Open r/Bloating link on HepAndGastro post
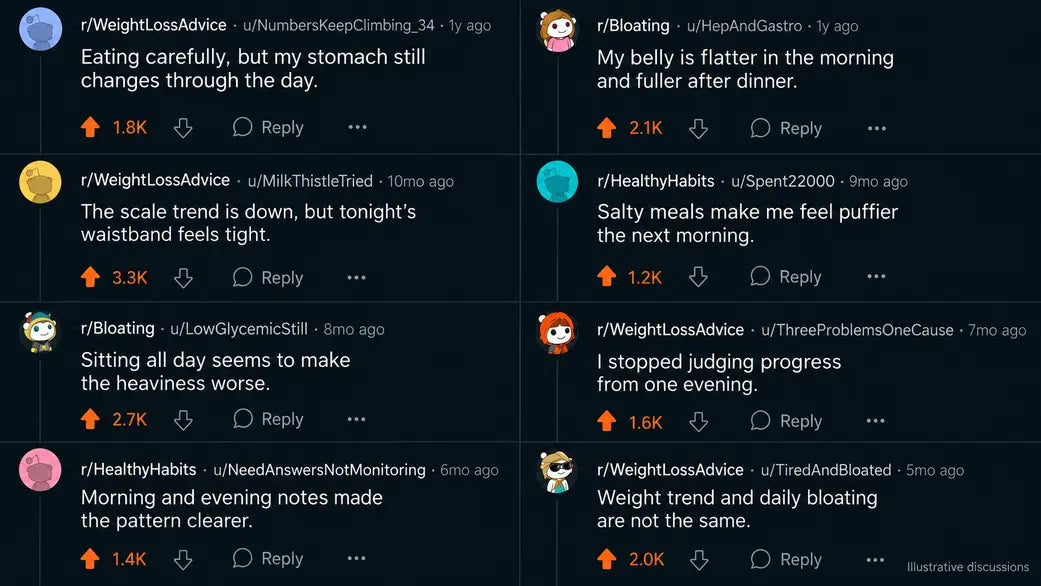This screenshot has height=586, width=1041. [x=633, y=26]
